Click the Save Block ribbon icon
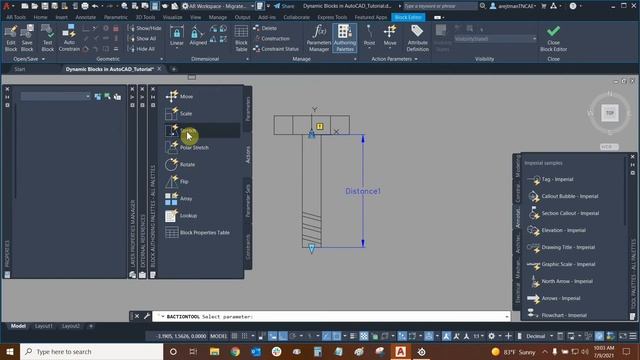The image size is (640, 360). pos(27,38)
